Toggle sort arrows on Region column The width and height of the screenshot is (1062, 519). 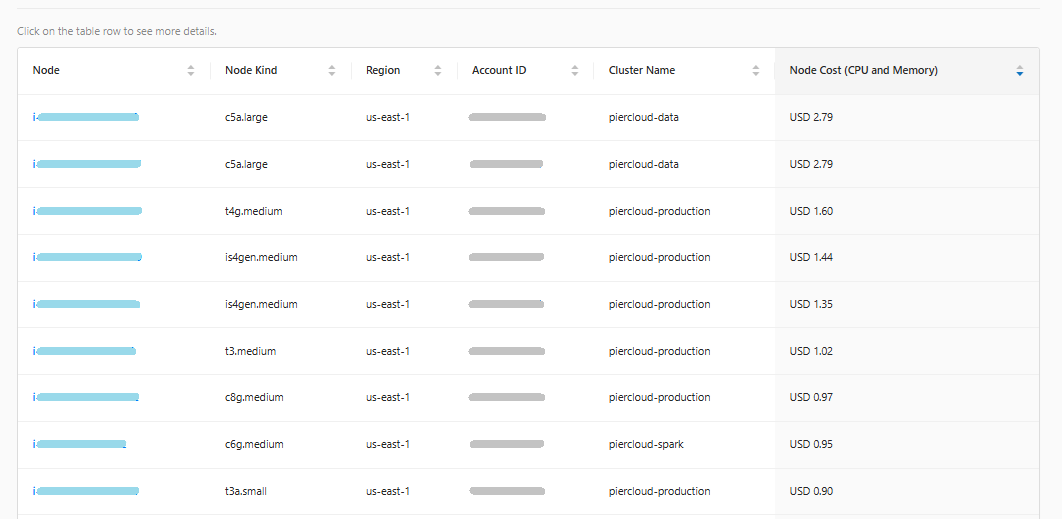coord(438,71)
